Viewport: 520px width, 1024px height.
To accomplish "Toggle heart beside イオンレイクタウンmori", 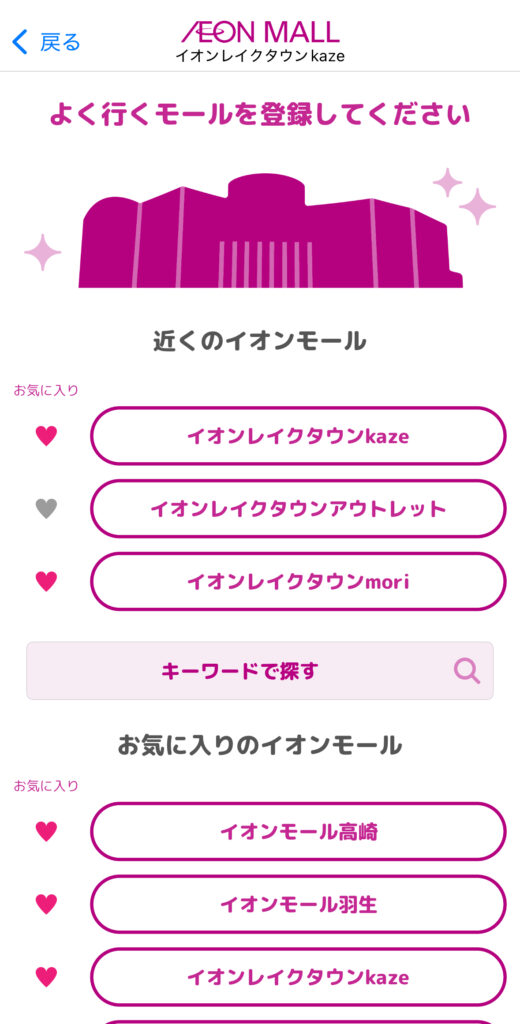I will (x=46, y=581).
